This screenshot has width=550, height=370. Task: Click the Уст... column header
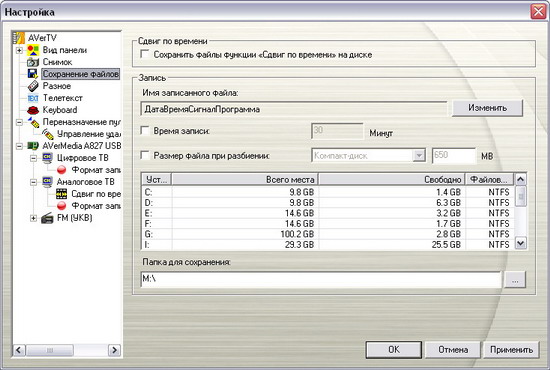(x=157, y=180)
